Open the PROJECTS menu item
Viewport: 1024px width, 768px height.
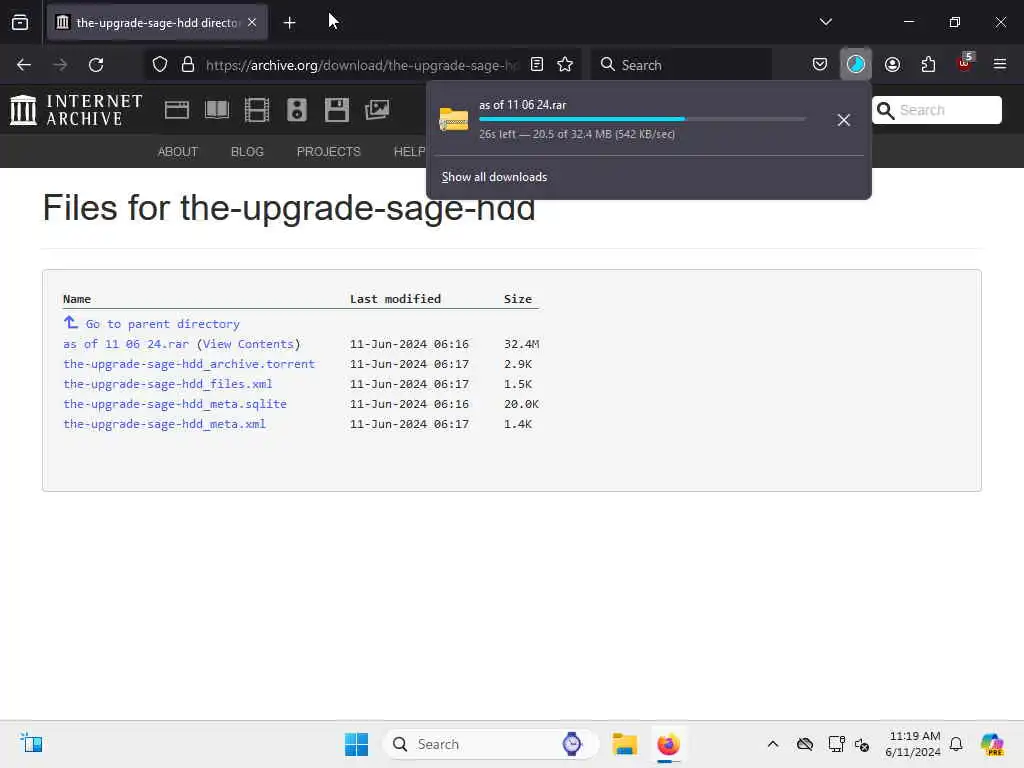pos(328,152)
